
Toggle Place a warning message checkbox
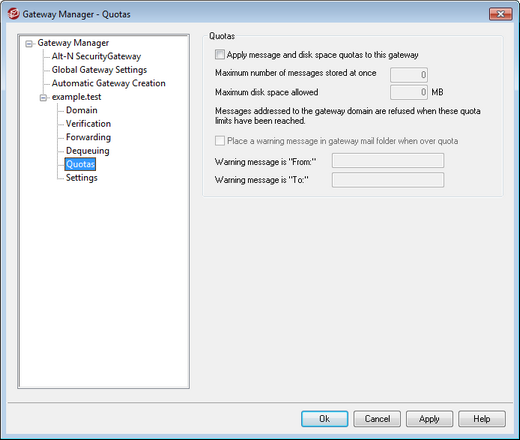click(220, 141)
